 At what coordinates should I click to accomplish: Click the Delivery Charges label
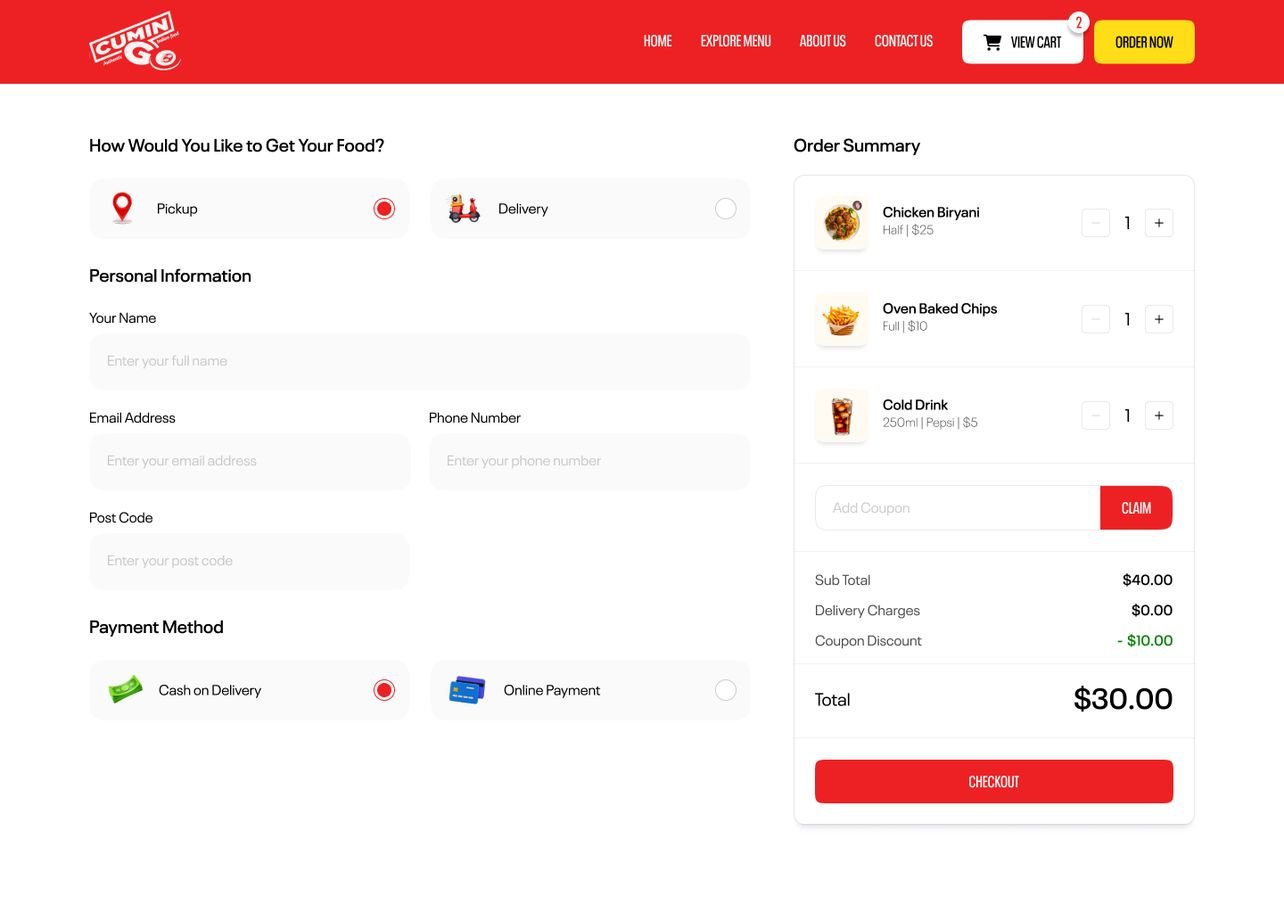point(867,610)
